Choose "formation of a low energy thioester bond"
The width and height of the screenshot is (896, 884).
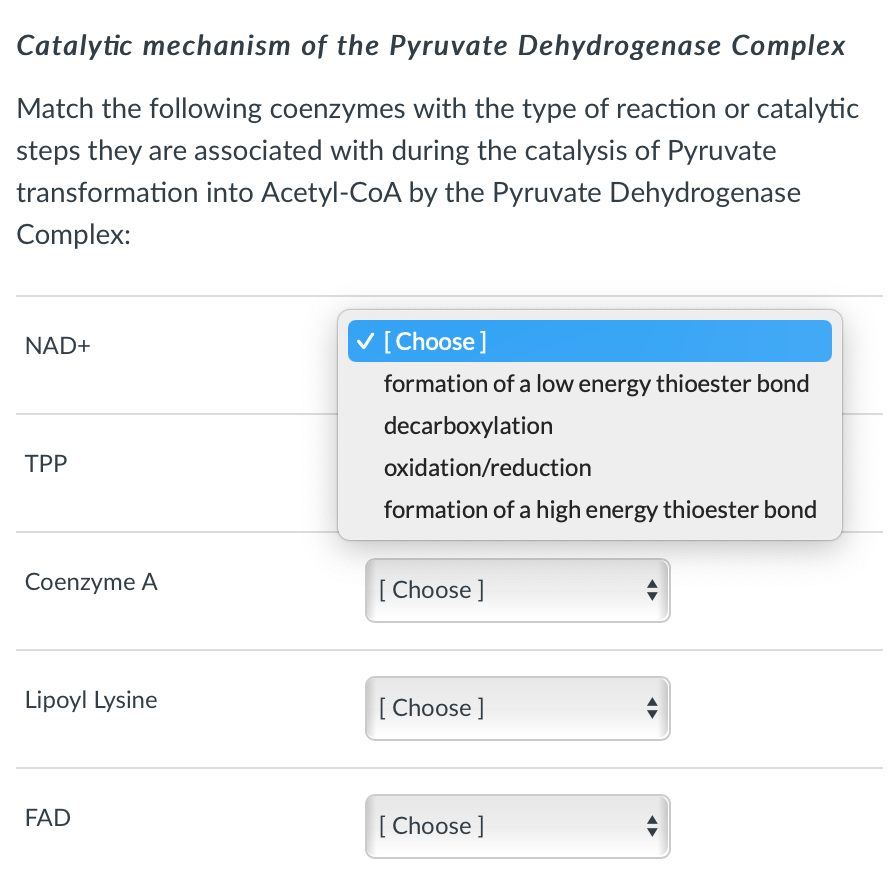point(596,383)
